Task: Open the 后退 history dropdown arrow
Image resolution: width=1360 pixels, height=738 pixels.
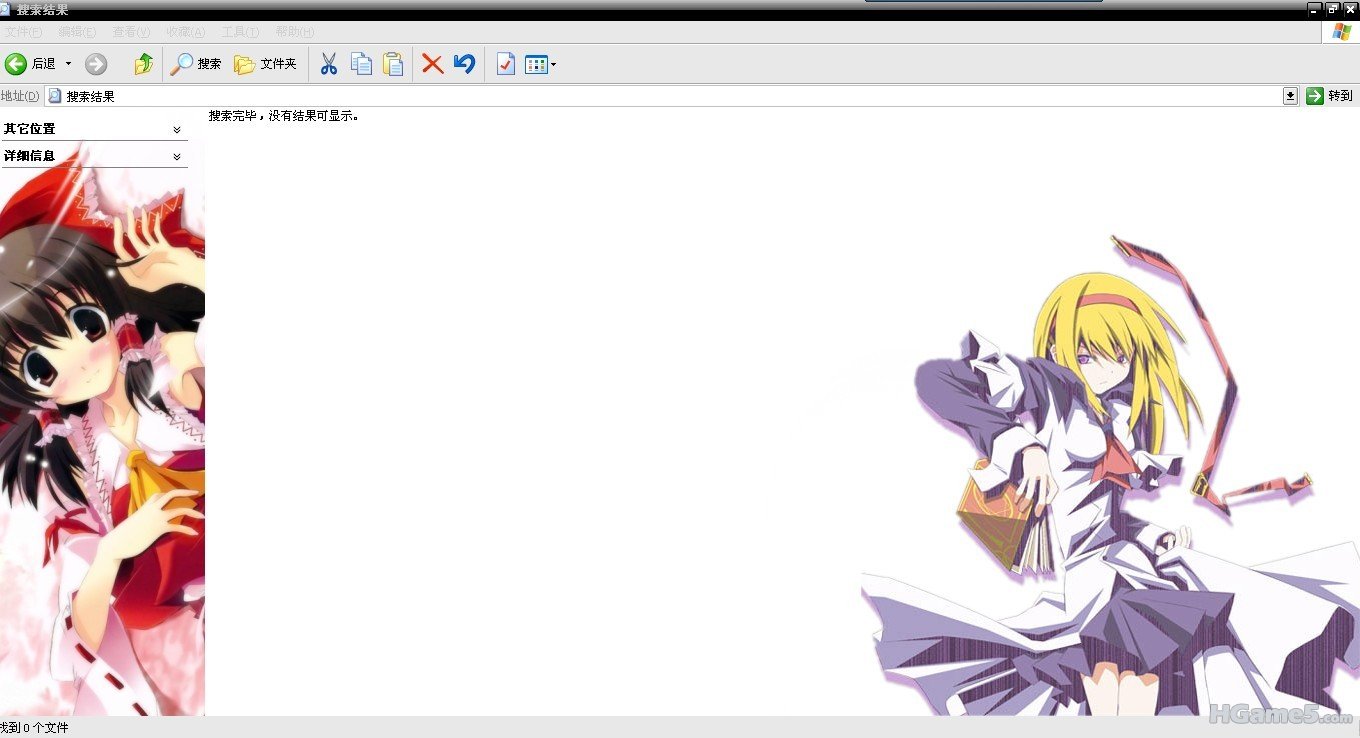Action: pos(69,64)
